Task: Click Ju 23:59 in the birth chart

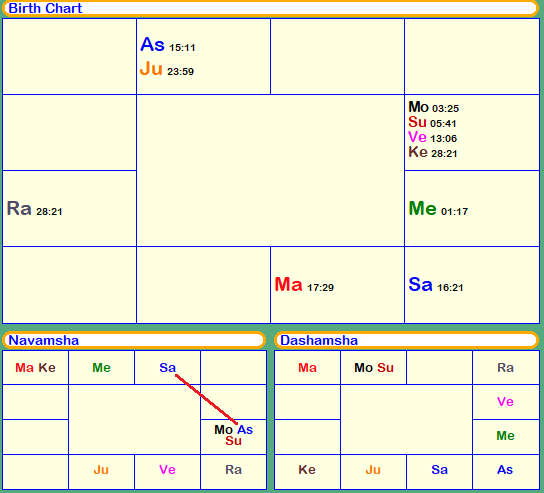Action: click(x=167, y=68)
